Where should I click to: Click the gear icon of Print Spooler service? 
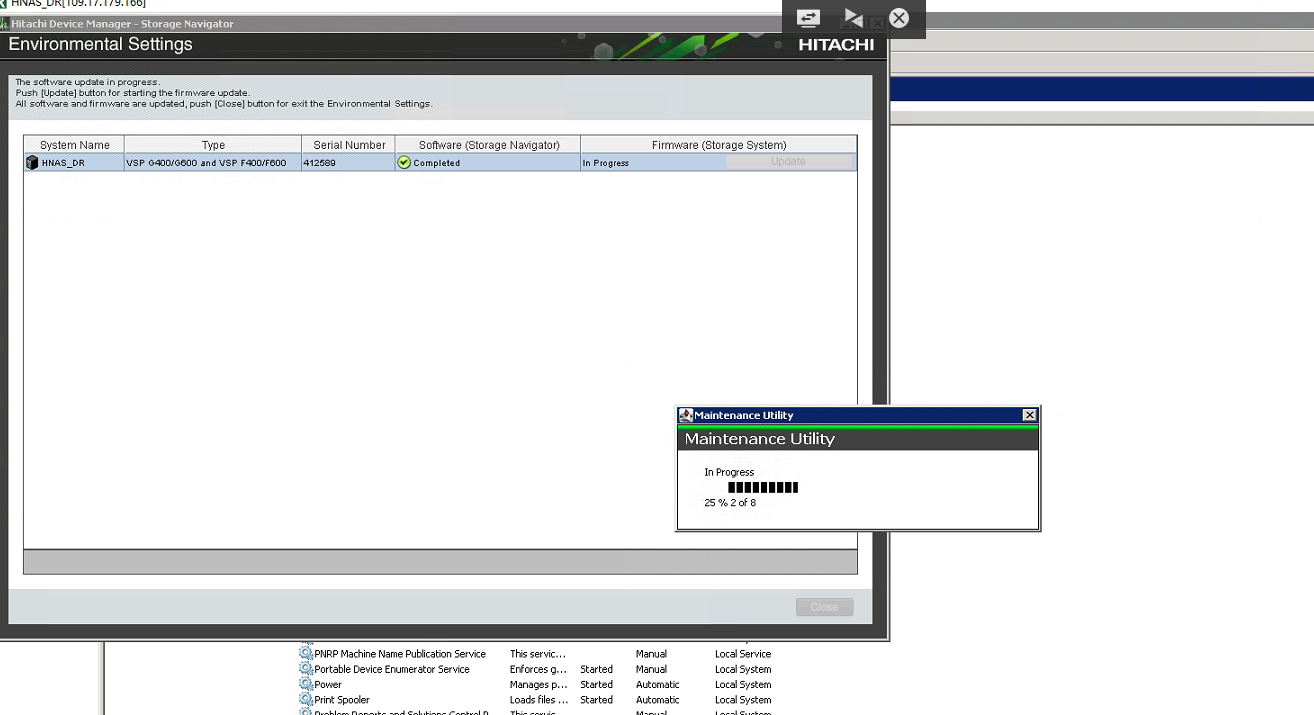[306, 700]
